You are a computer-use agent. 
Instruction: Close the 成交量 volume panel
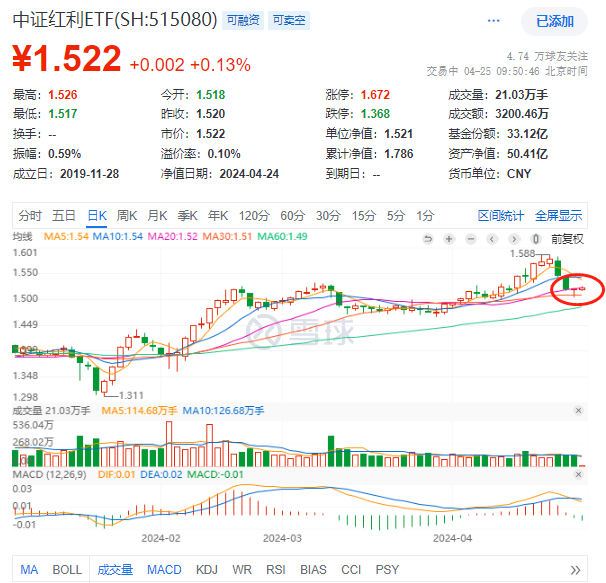click(579, 410)
